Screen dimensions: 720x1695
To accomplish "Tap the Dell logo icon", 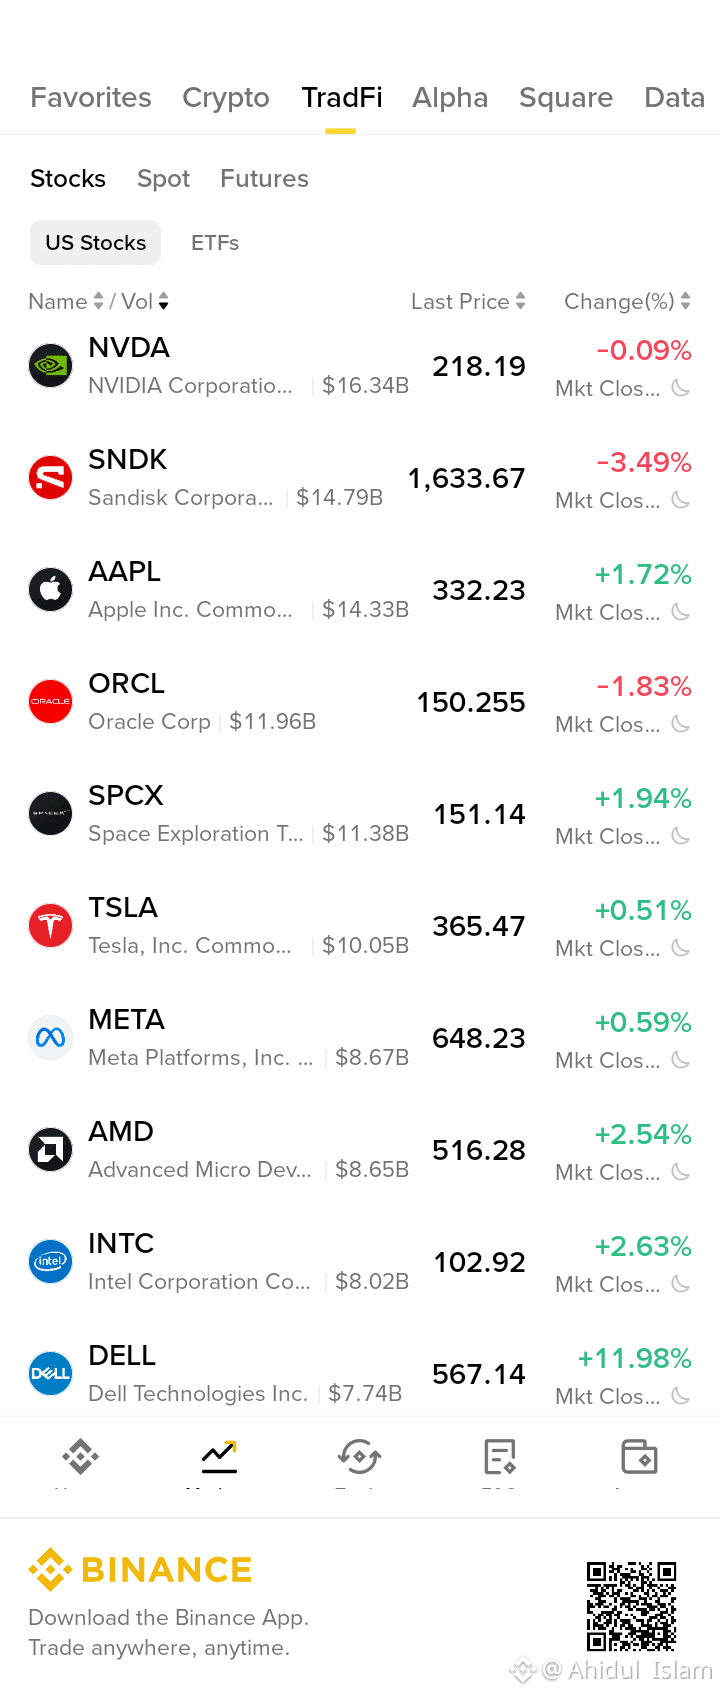I will point(50,1374).
